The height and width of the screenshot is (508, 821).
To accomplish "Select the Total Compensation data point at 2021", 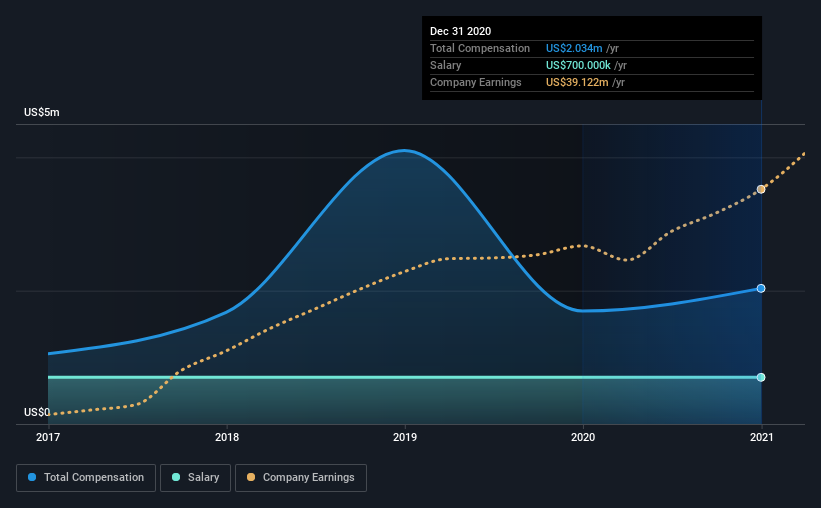I will (761, 289).
